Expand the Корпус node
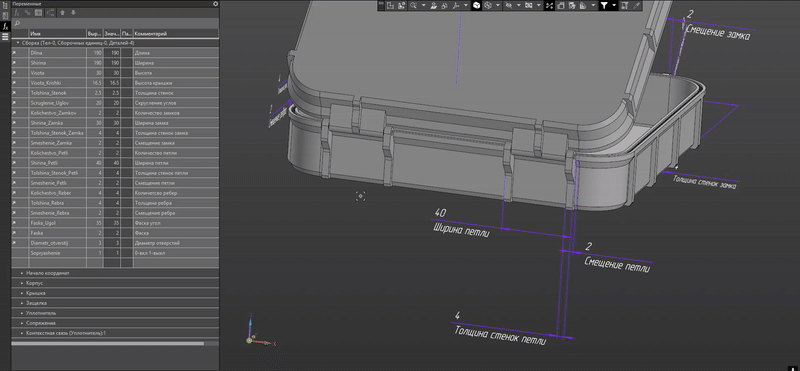Image resolution: width=800 pixels, height=371 pixels. 22,283
